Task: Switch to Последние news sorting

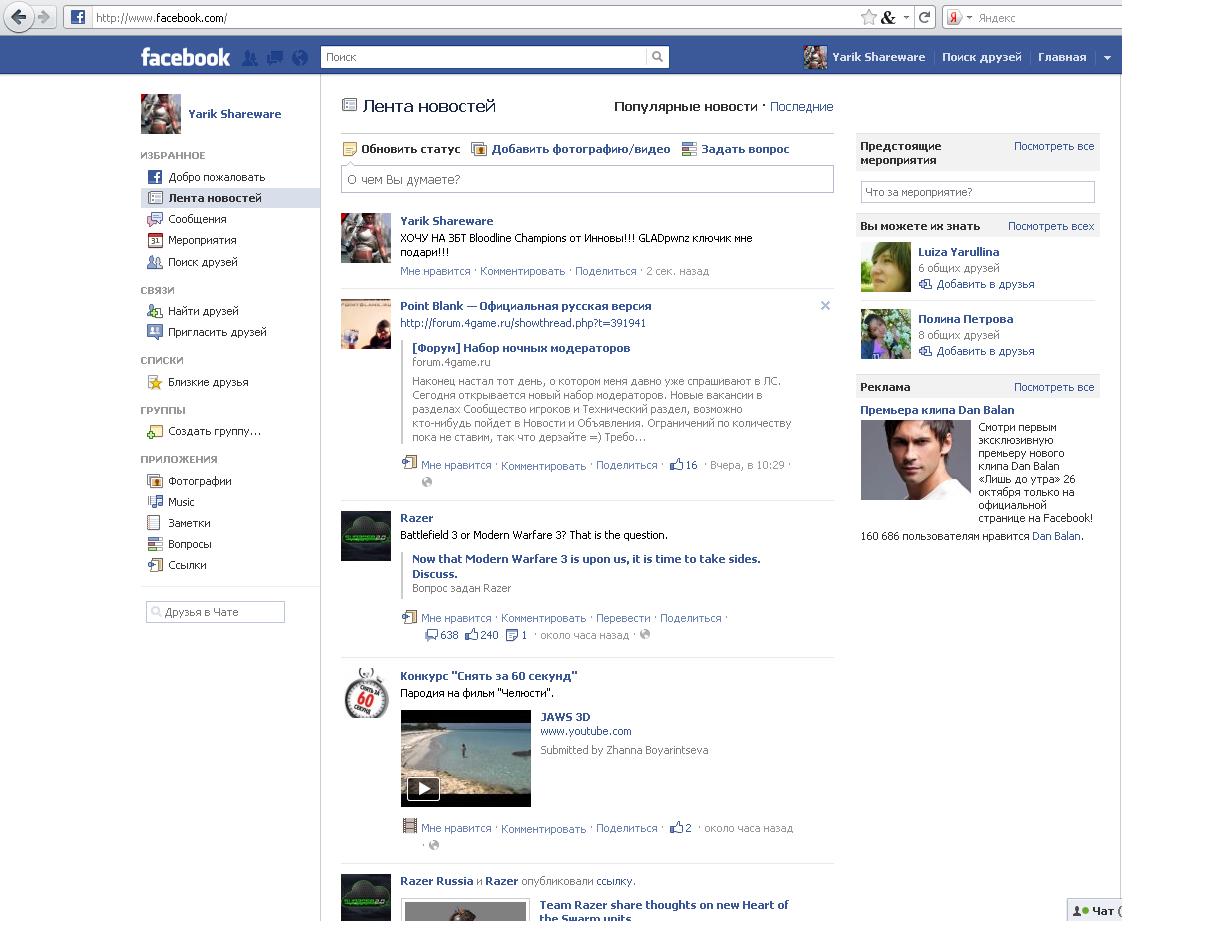Action: coord(801,107)
